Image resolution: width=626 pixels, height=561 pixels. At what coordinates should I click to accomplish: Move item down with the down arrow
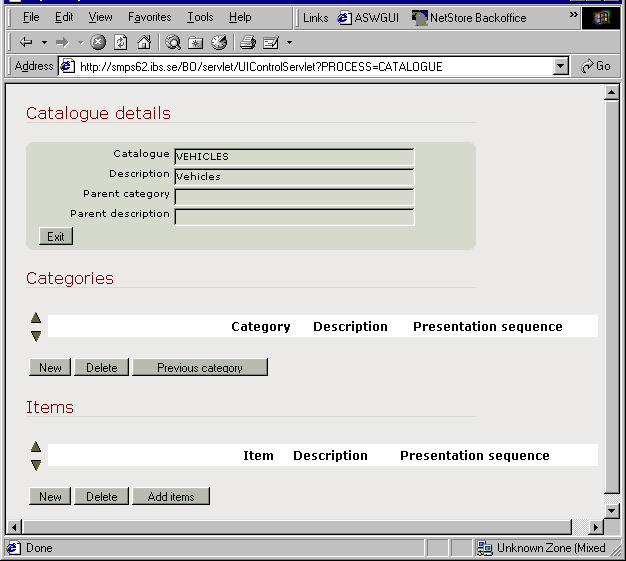pyautogui.click(x=36, y=464)
